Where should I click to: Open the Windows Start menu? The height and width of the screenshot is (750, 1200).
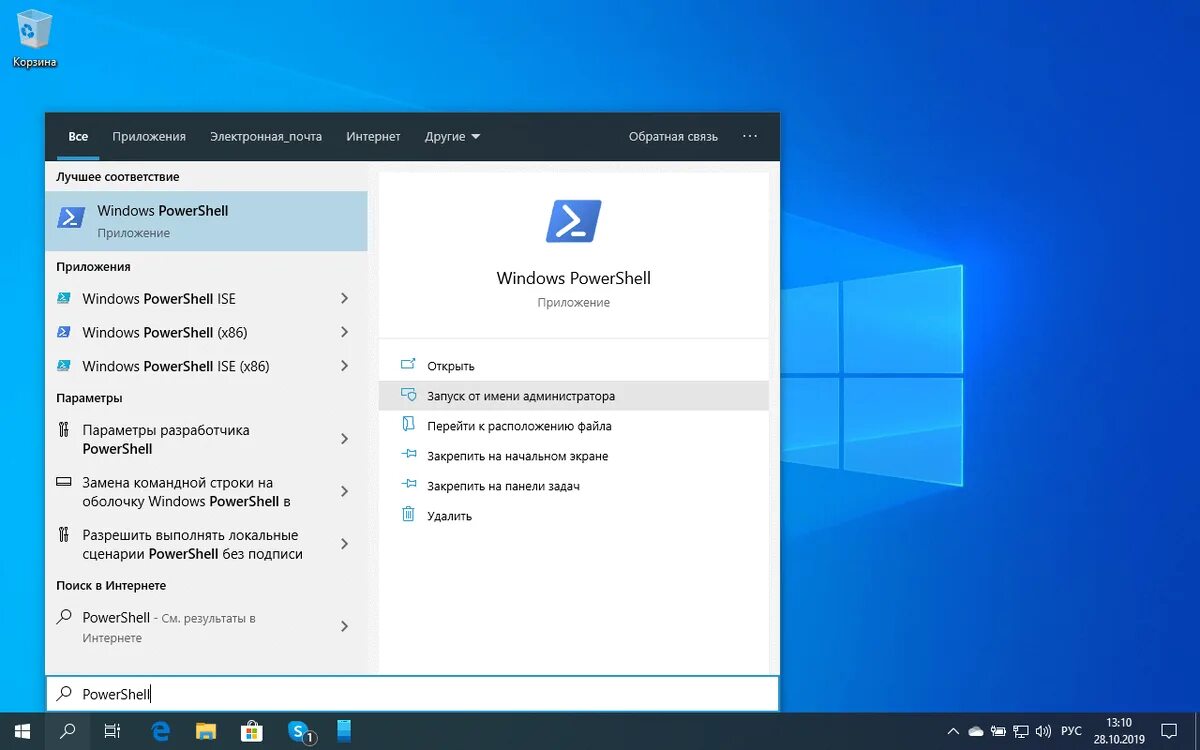click(x=22, y=732)
